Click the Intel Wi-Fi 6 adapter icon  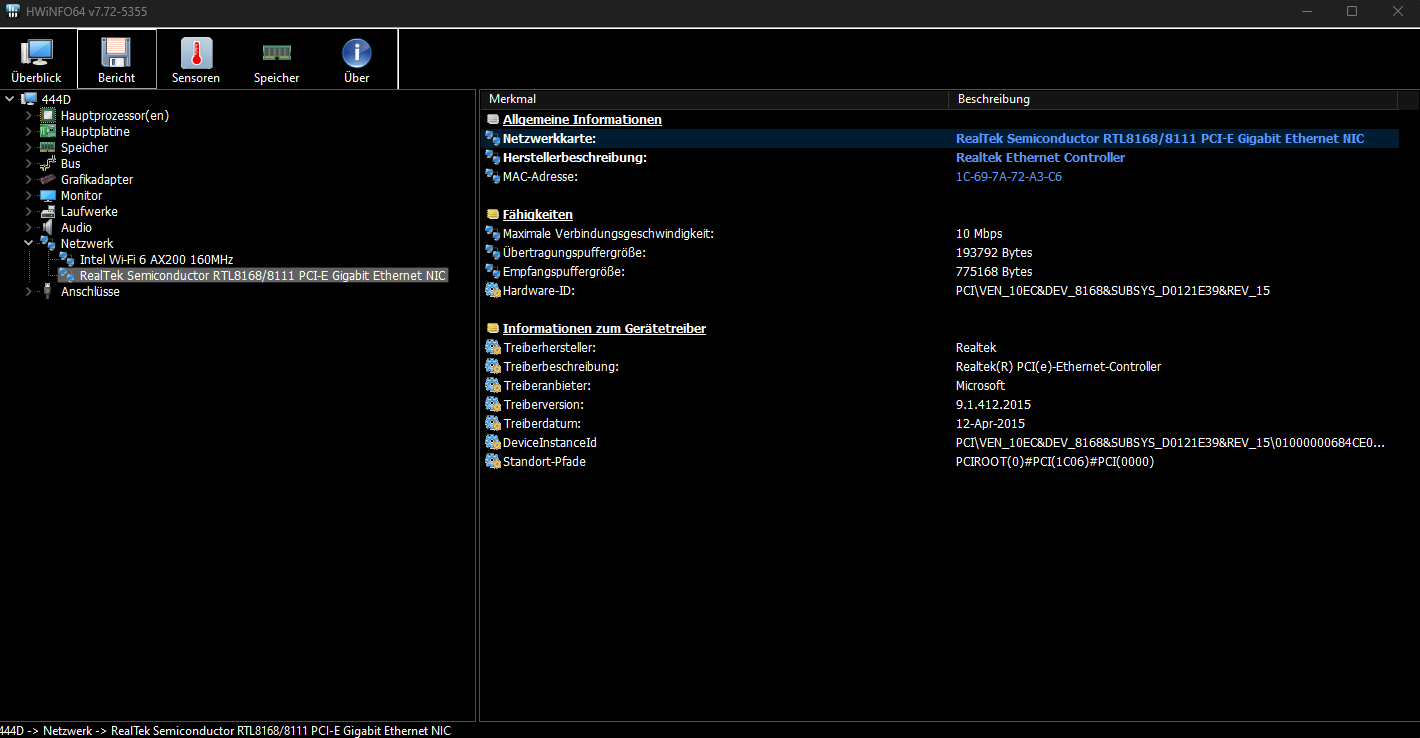click(x=67, y=259)
